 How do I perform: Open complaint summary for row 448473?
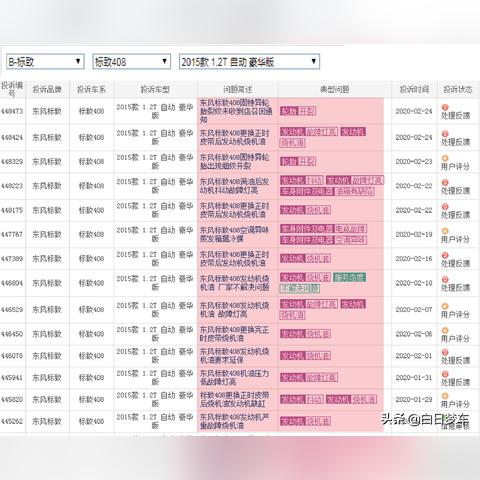[236, 111]
